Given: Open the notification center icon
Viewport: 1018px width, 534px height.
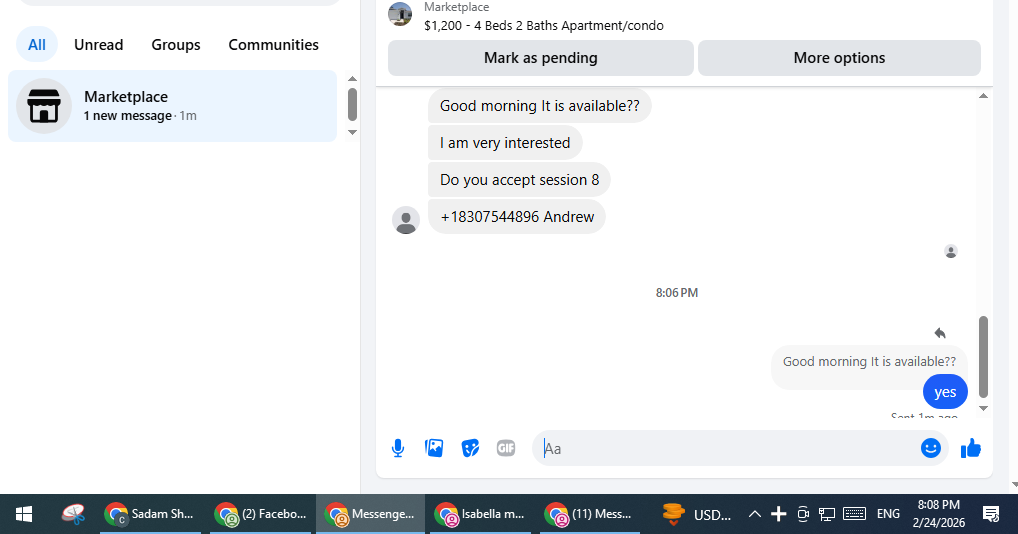Looking at the screenshot, I should click(x=991, y=515).
